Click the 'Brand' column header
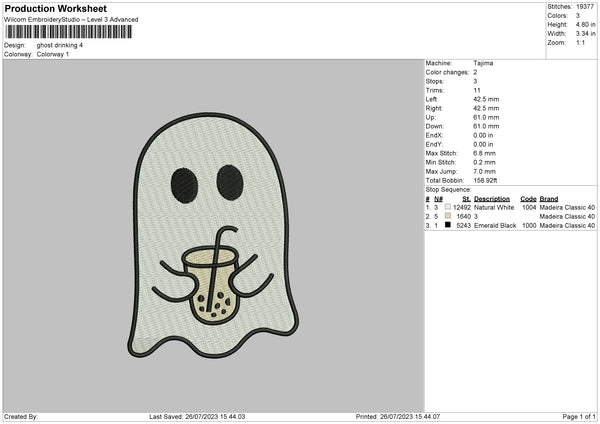Viewport: 600px width, 424px height. pyautogui.click(x=549, y=199)
